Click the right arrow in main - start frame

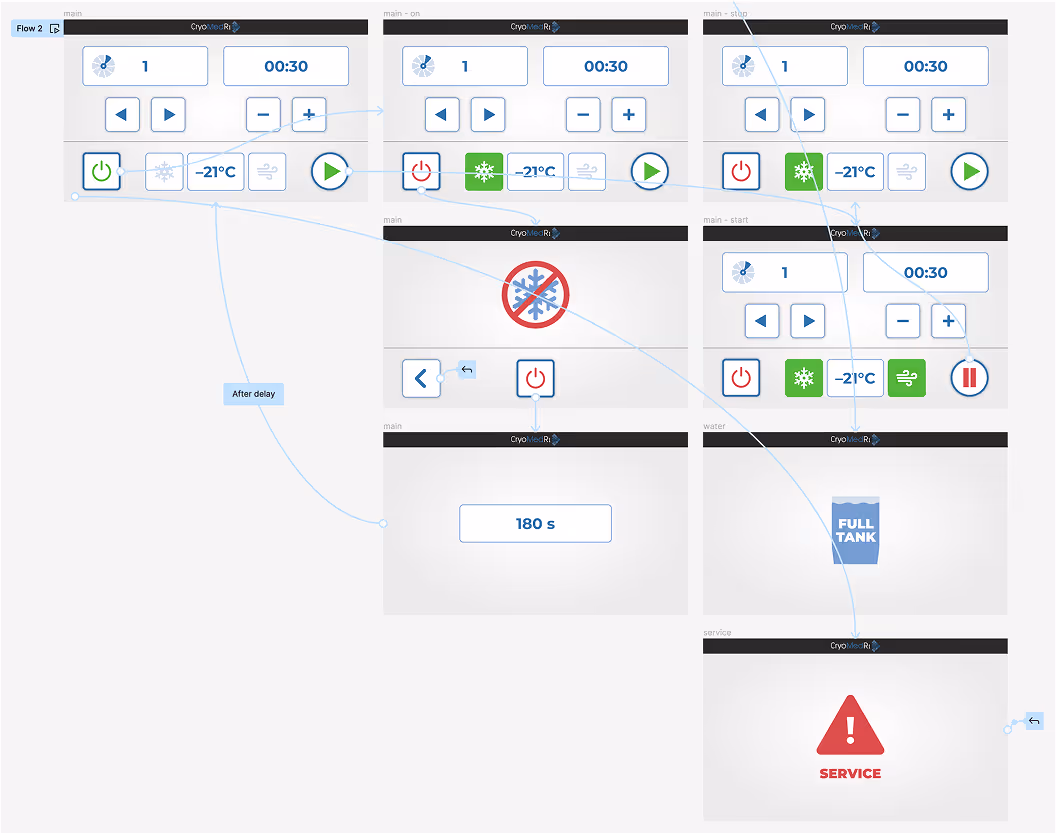[x=808, y=321]
